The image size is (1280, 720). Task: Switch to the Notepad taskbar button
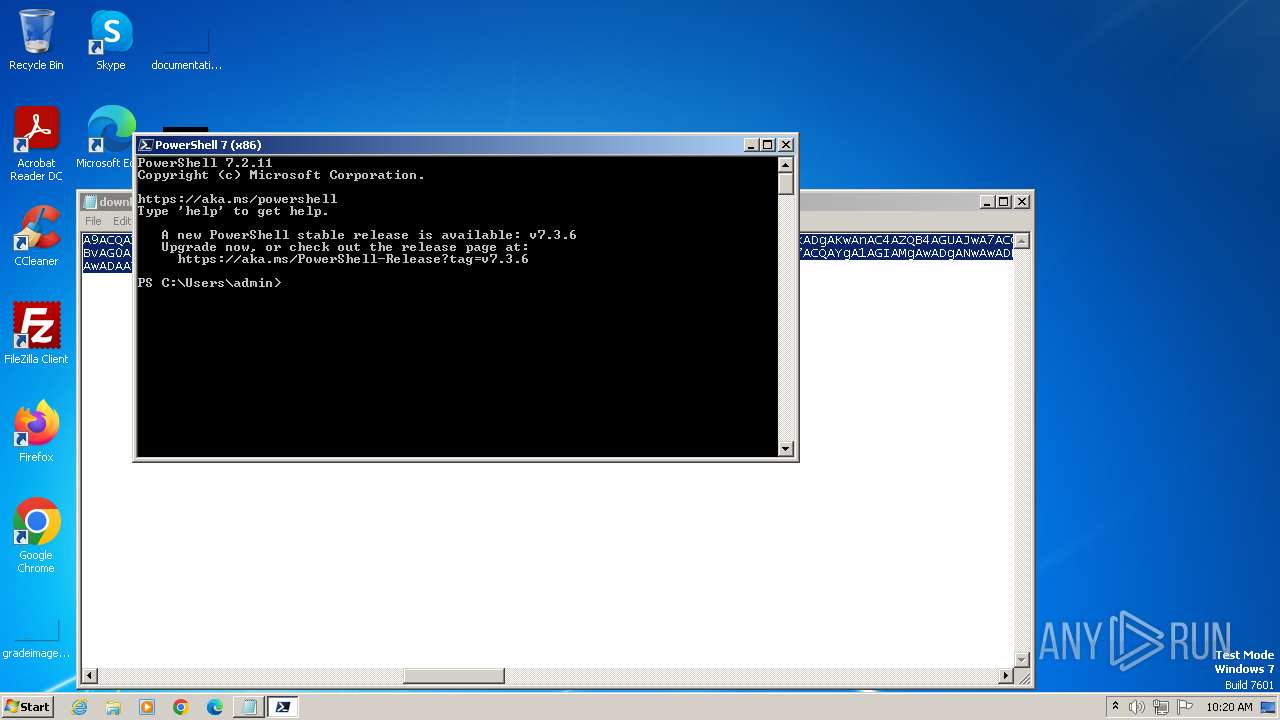pyautogui.click(x=249, y=707)
